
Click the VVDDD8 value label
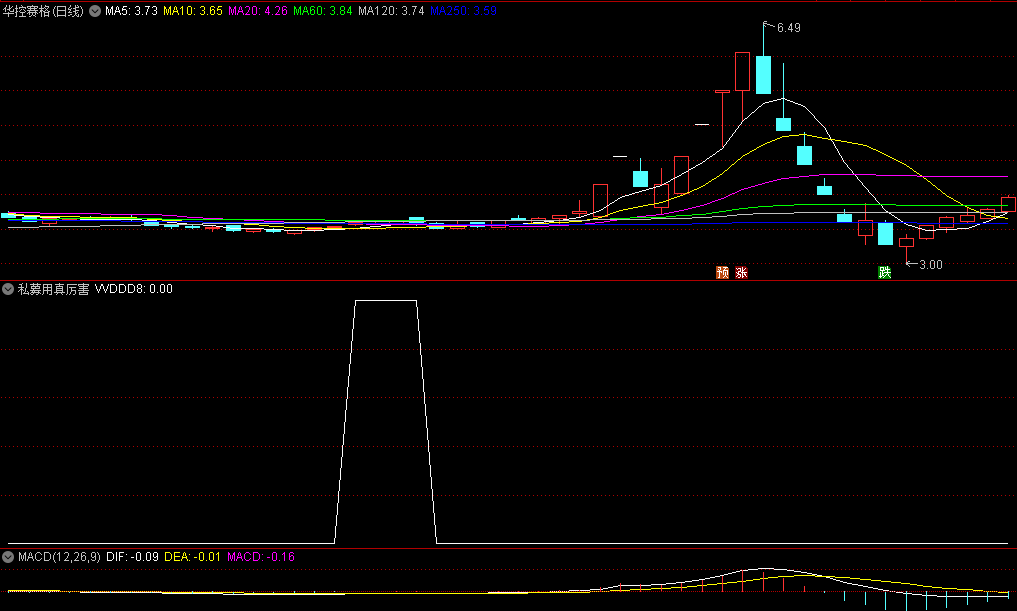[x=133, y=289]
